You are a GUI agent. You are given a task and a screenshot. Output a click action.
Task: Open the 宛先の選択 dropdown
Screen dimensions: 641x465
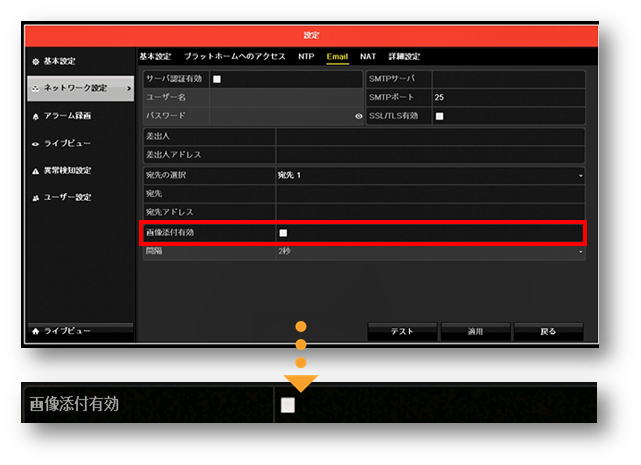click(430, 175)
